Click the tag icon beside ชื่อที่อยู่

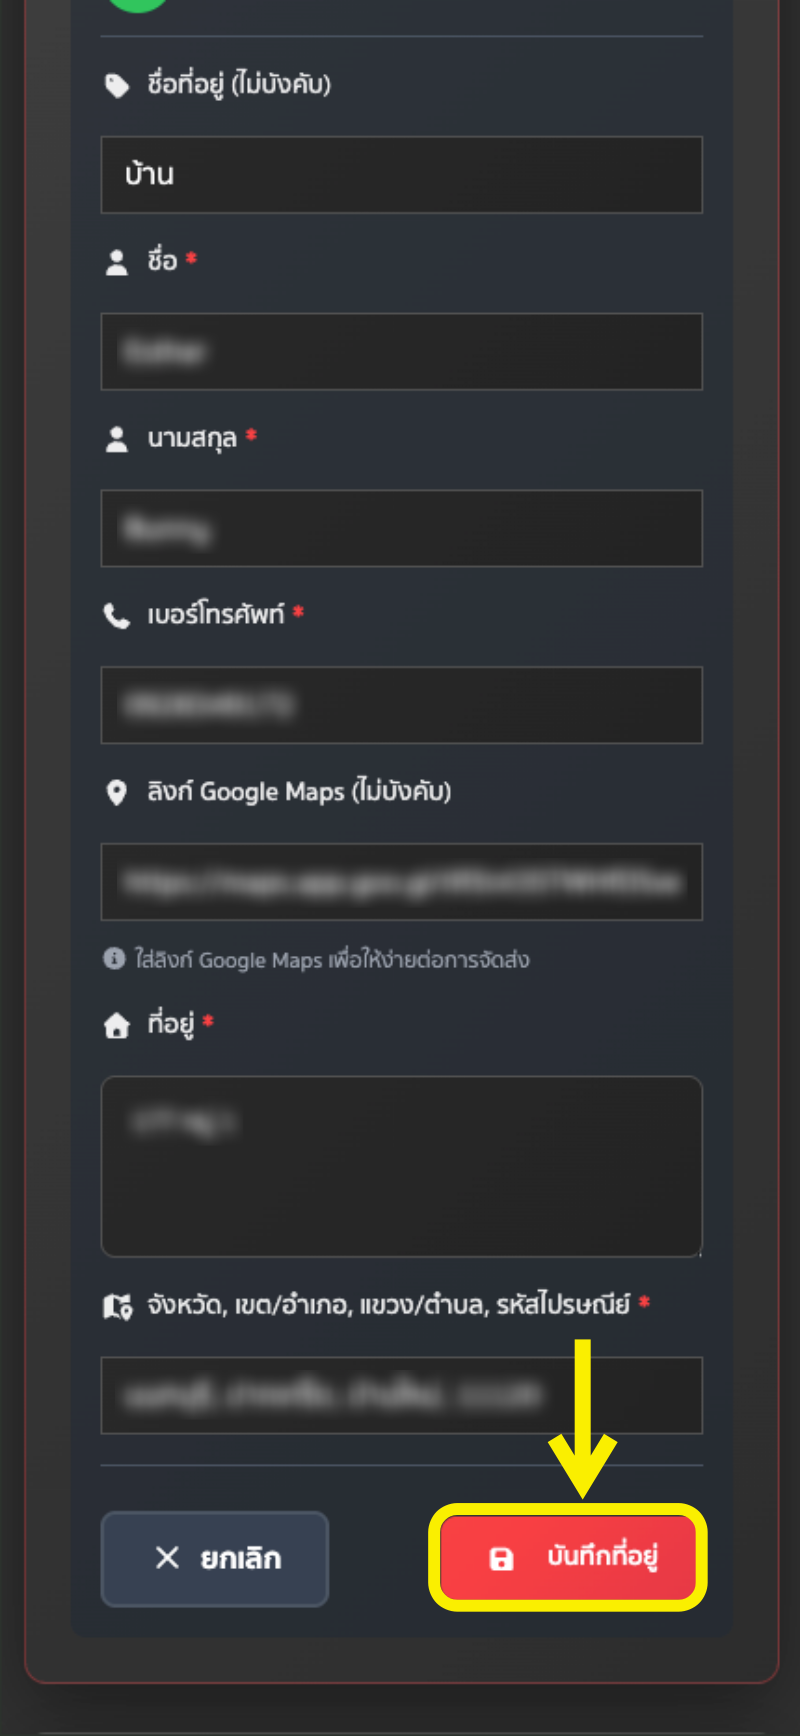click(x=117, y=86)
